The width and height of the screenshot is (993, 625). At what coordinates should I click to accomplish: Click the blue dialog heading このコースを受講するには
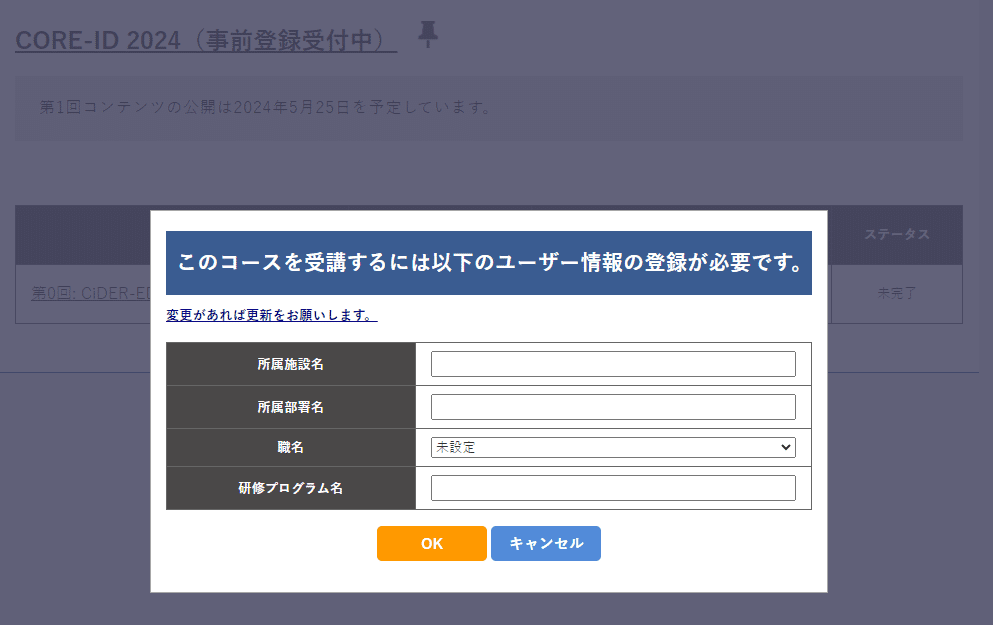tap(489, 263)
